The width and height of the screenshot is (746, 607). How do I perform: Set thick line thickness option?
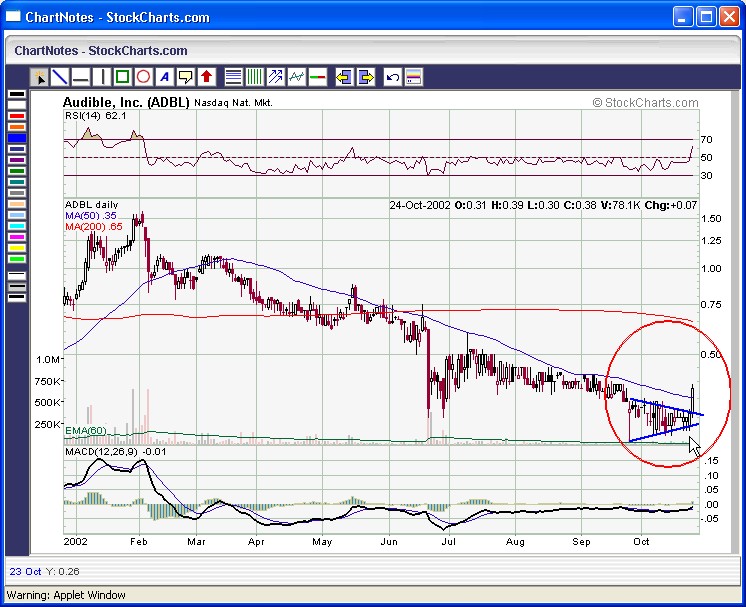click(x=17, y=297)
